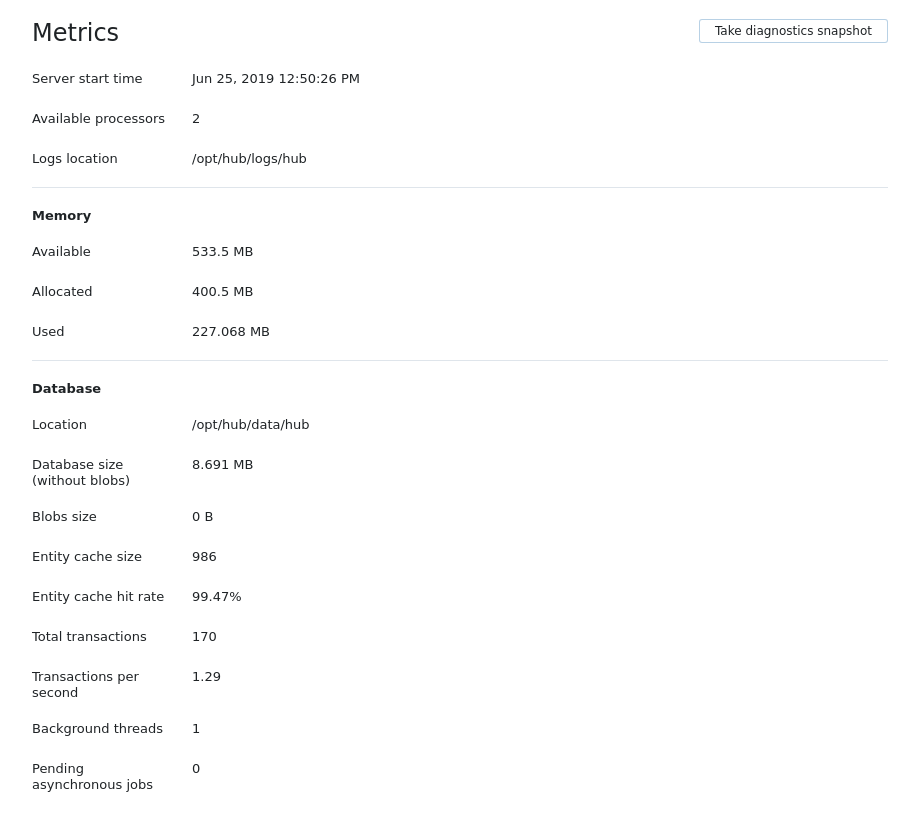Click the Blobs size value 0 B
This screenshot has width=915, height=815.
click(202, 516)
